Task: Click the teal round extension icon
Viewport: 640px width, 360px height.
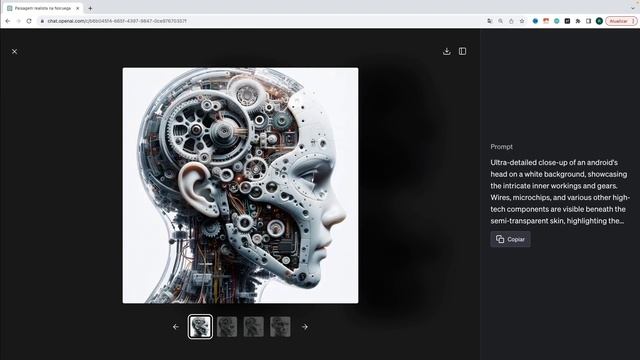Action: click(556, 21)
